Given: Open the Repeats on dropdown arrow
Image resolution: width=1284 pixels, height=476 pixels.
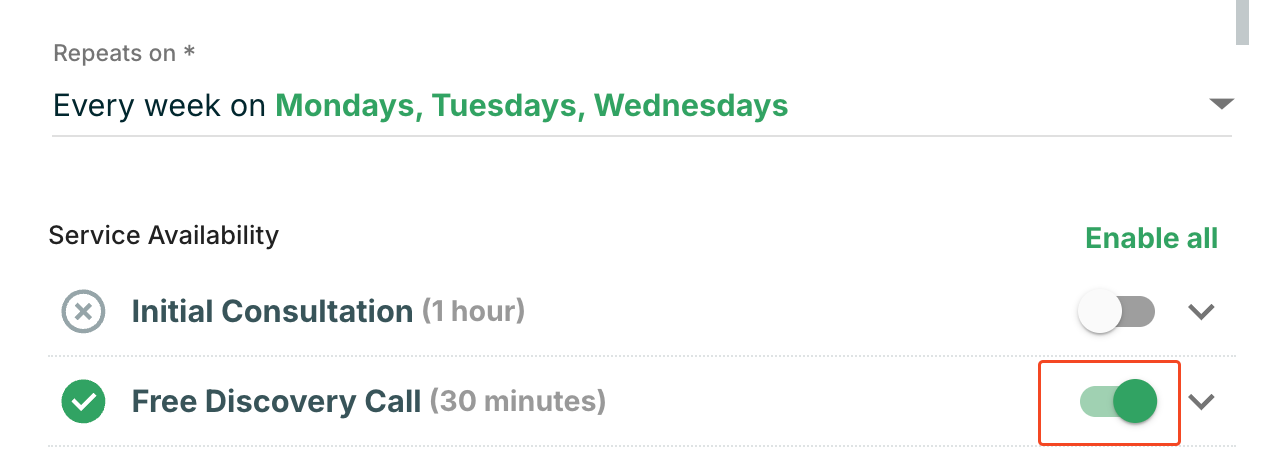Looking at the screenshot, I should click(1221, 104).
